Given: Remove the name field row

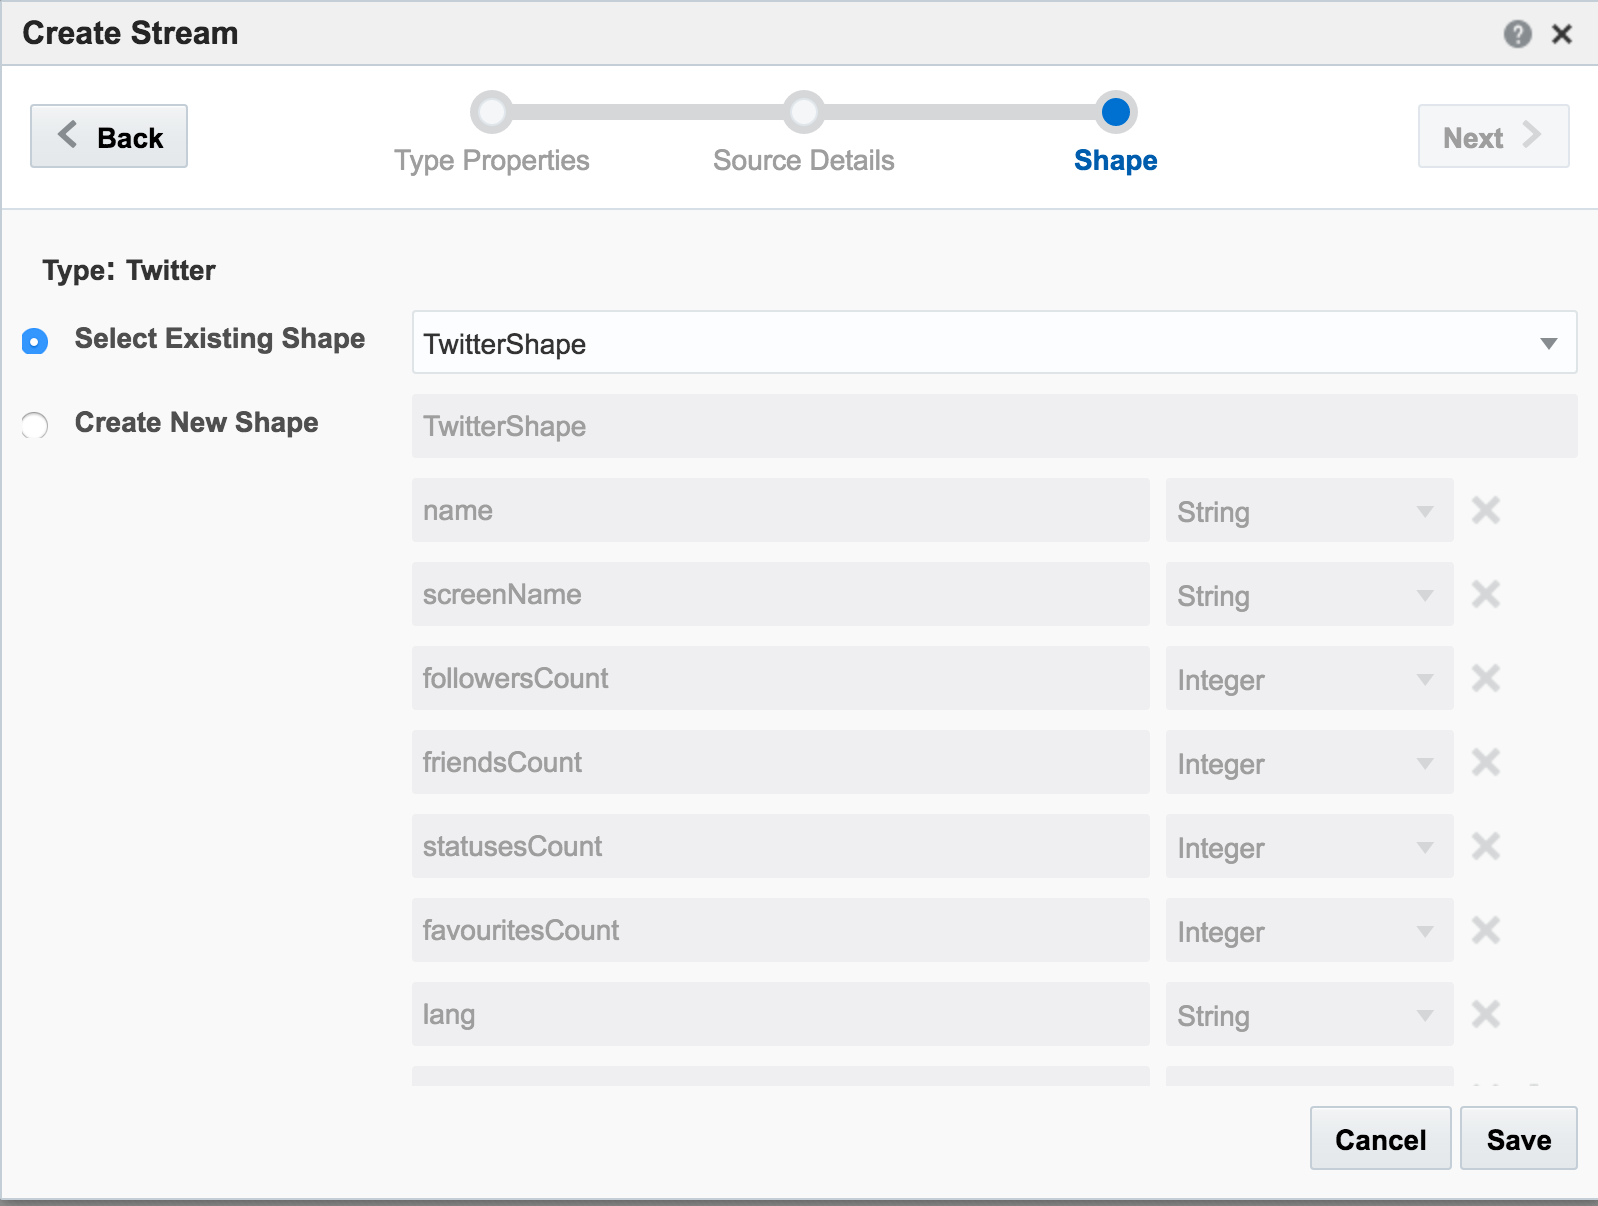Looking at the screenshot, I should coord(1485,511).
